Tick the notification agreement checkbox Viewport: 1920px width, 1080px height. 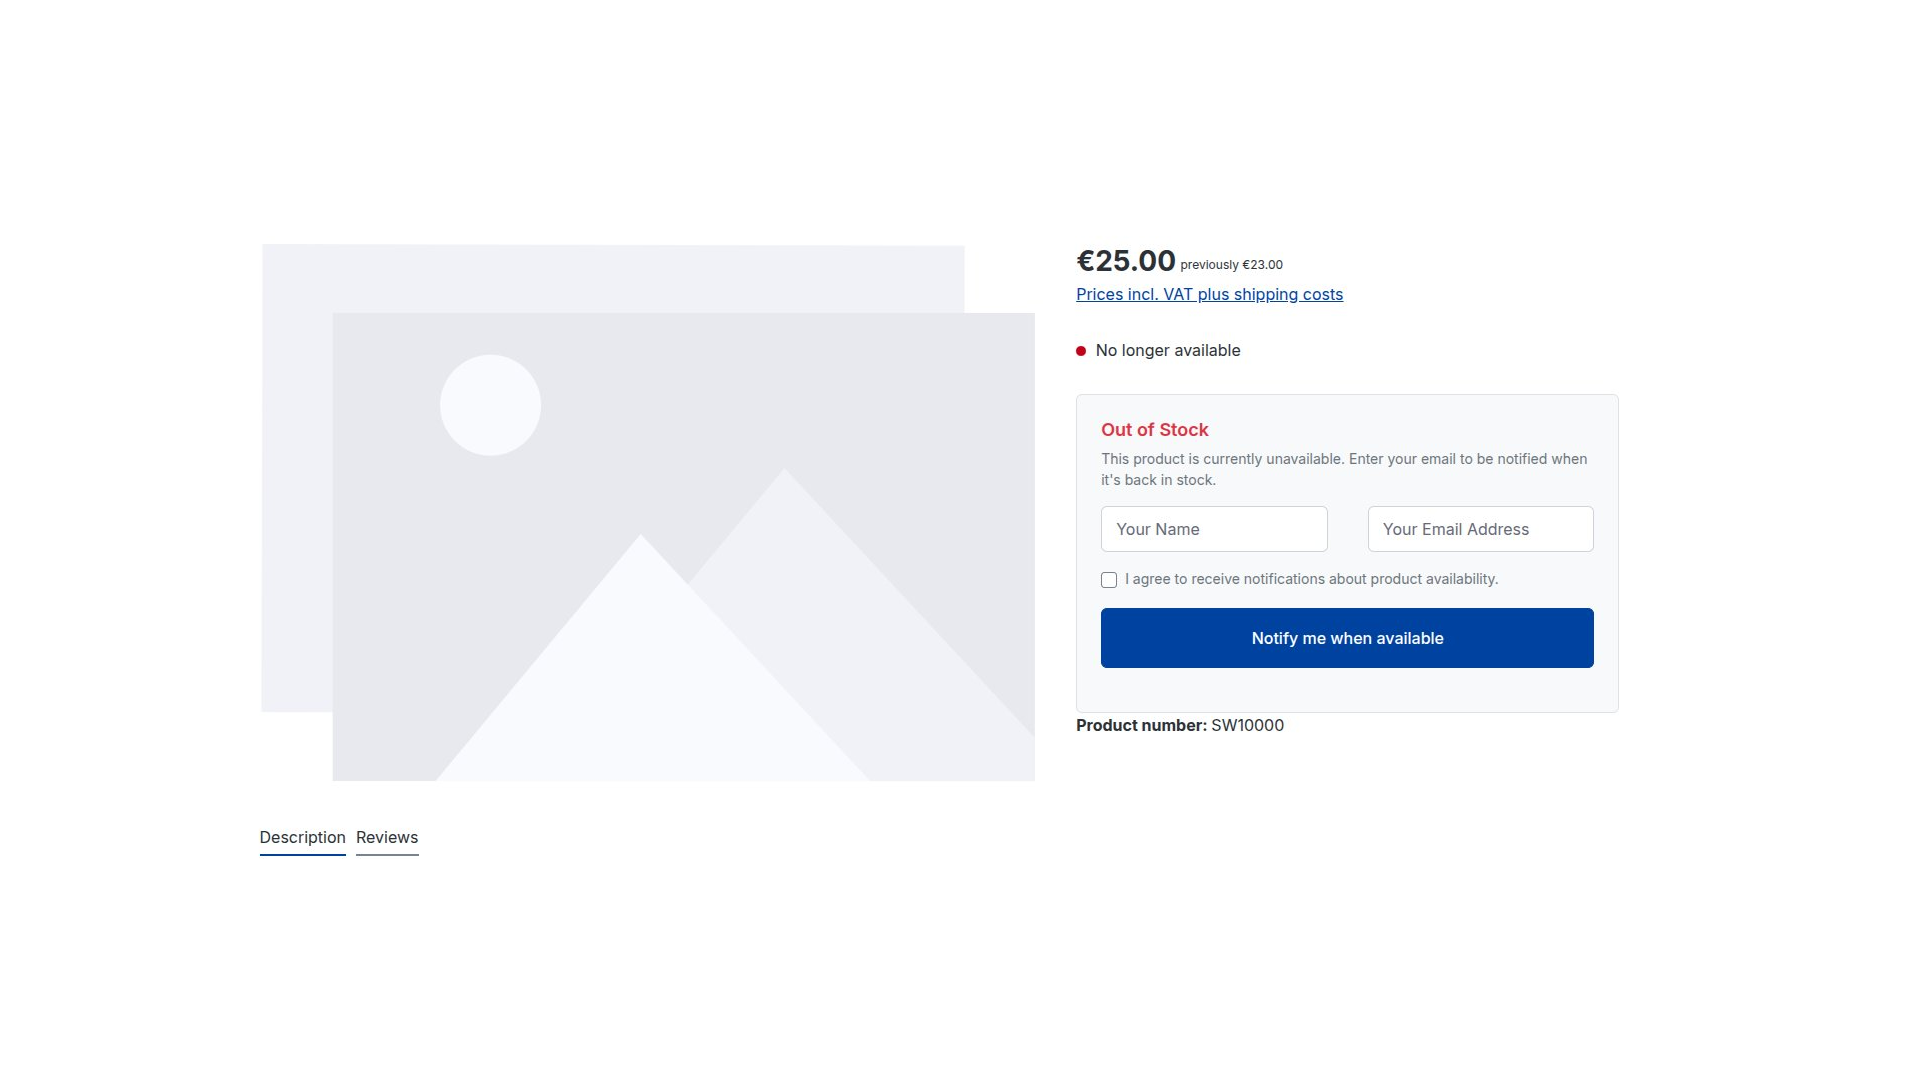click(x=1109, y=580)
